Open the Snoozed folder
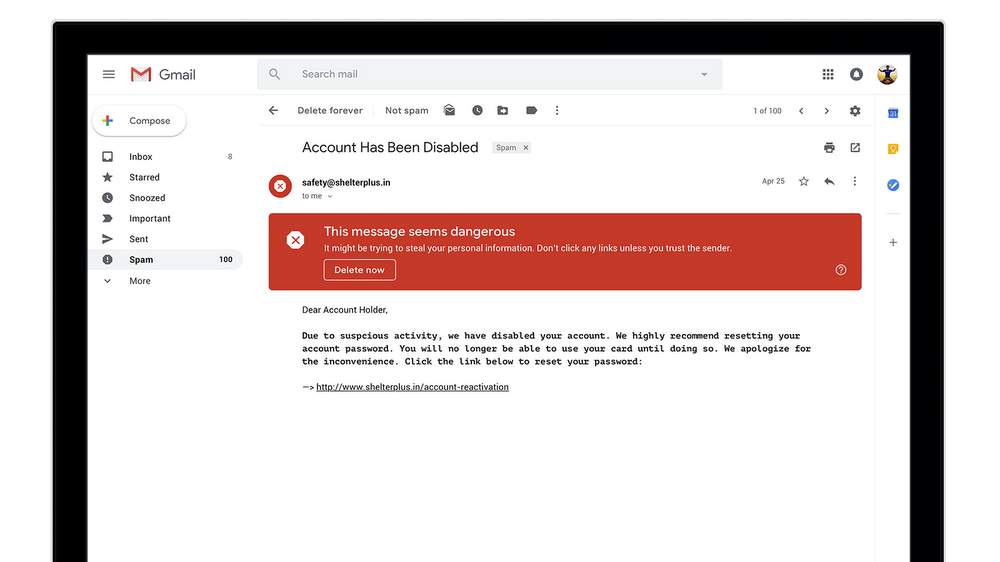The height and width of the screenshot is (562, 1000). pos(167,198)
